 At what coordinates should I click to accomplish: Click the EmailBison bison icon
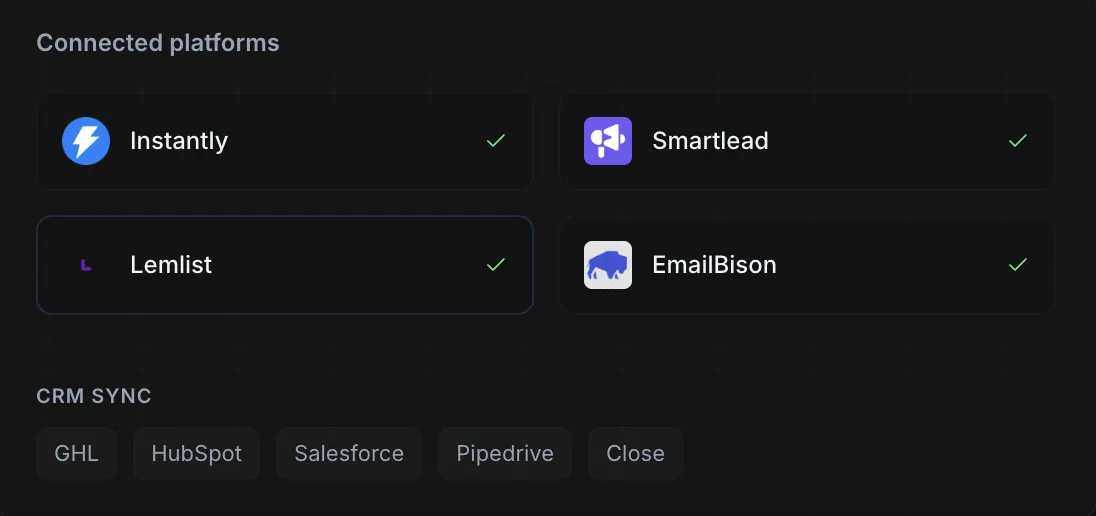(x=608, y=265)
